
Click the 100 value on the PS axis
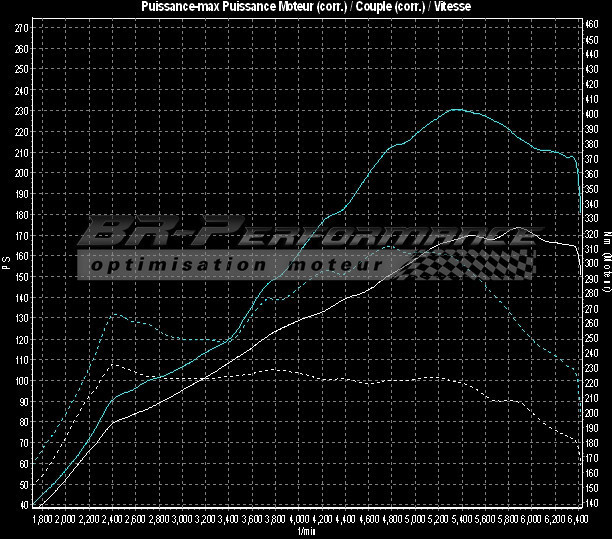[x=20, y=381]
